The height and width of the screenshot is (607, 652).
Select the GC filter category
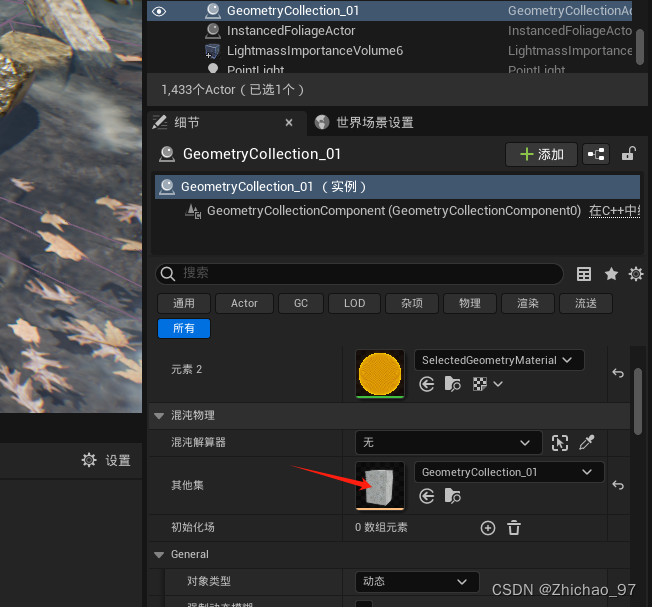pos(301,304)
